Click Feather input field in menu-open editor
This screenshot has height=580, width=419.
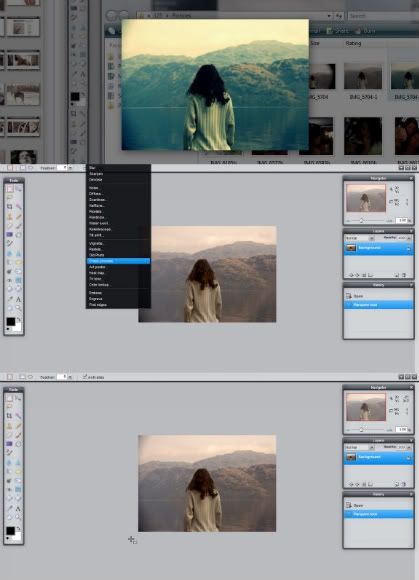pyautogui.click(x=62, y=168)
